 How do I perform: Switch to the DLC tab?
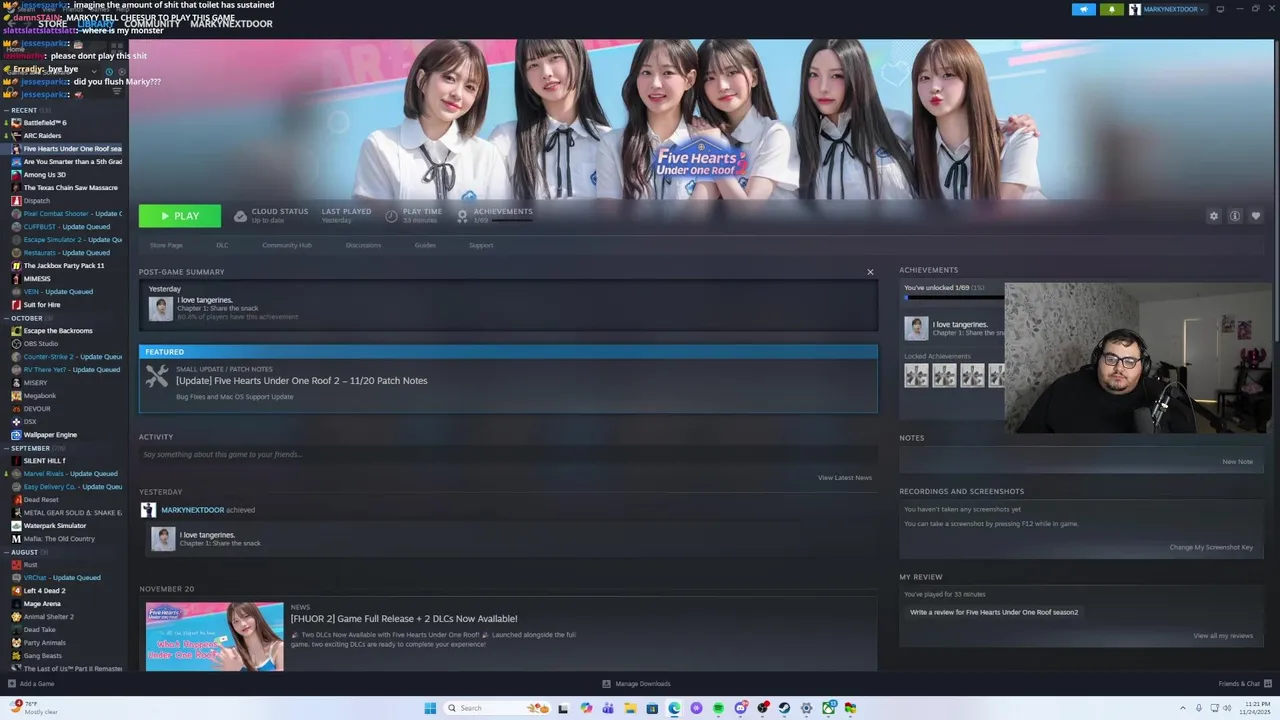click(x=222, y=245)
